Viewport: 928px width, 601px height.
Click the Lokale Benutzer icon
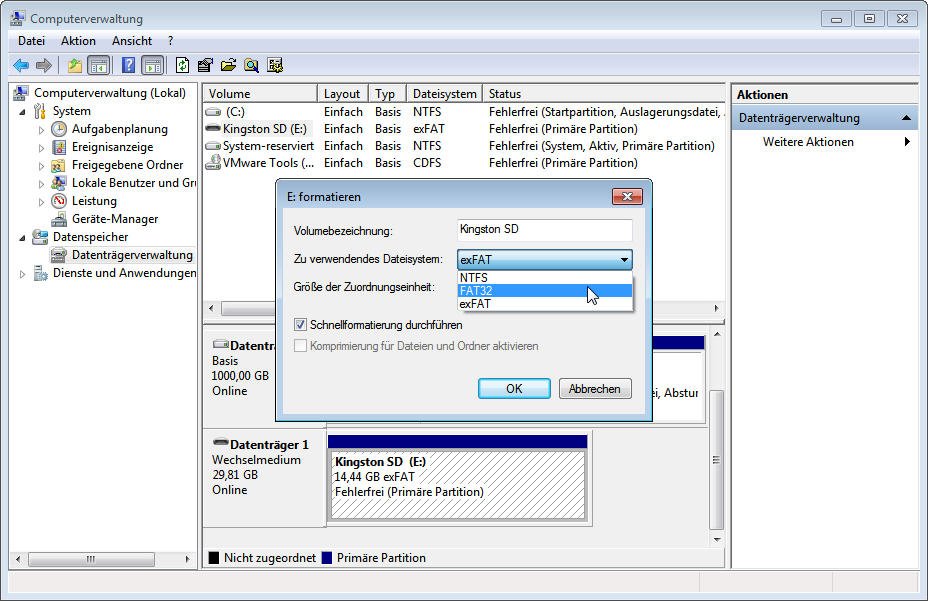[59, 183]
